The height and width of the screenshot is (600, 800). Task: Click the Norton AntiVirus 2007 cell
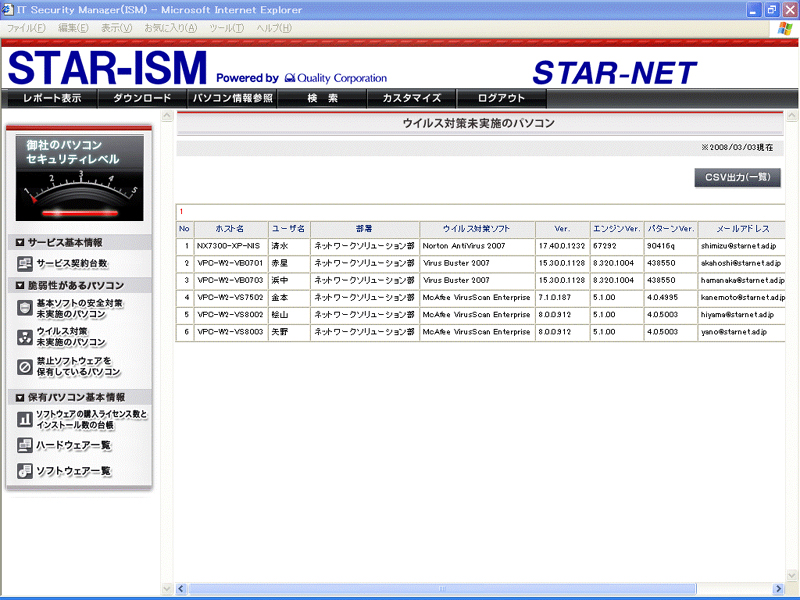point(477,246)
